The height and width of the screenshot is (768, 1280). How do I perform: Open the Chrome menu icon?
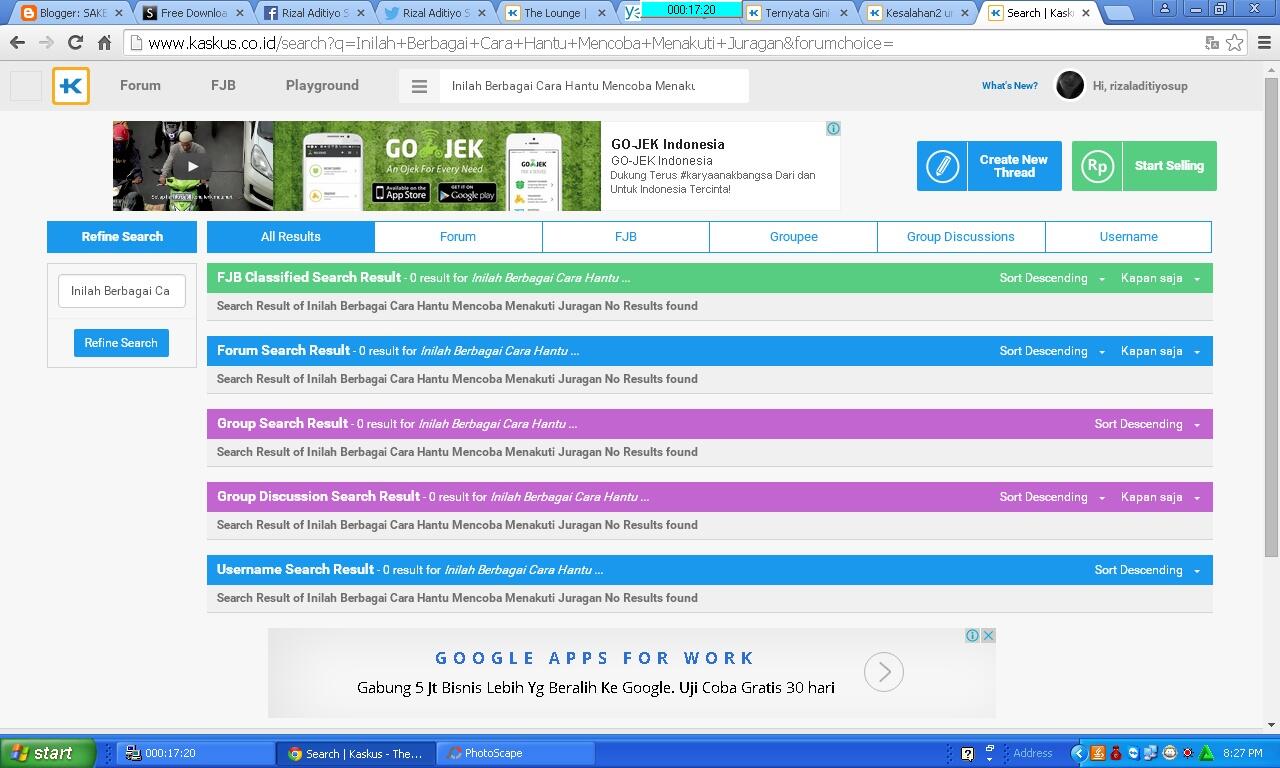1265,43
